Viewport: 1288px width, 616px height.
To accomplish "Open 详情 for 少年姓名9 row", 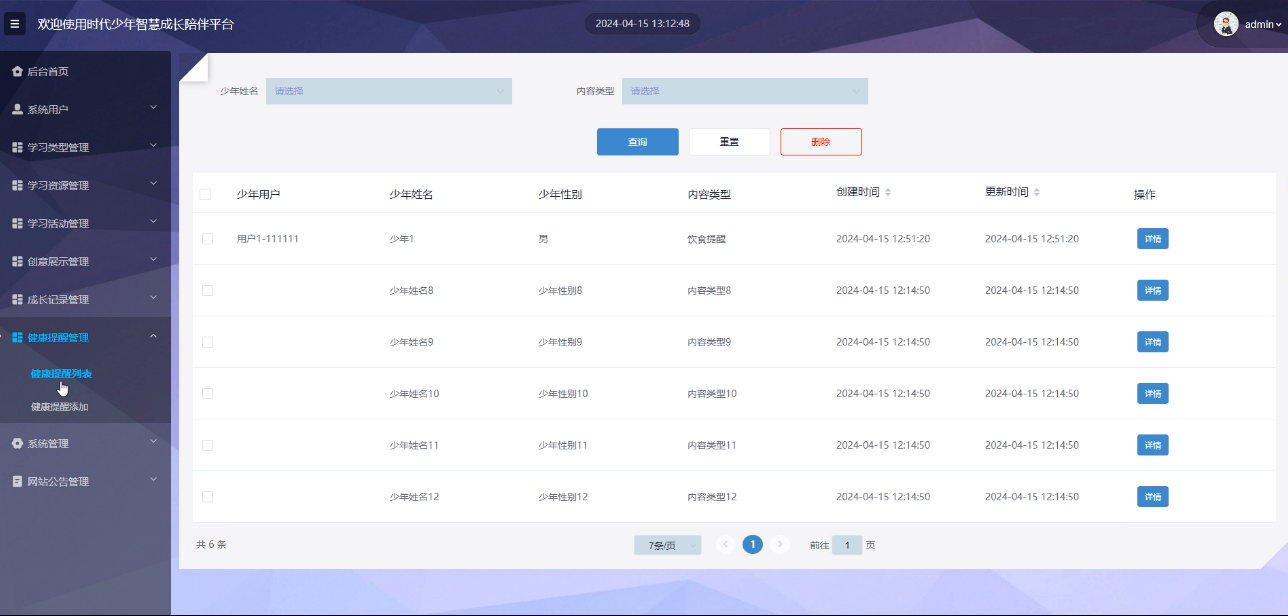I will click(1153, 342).
